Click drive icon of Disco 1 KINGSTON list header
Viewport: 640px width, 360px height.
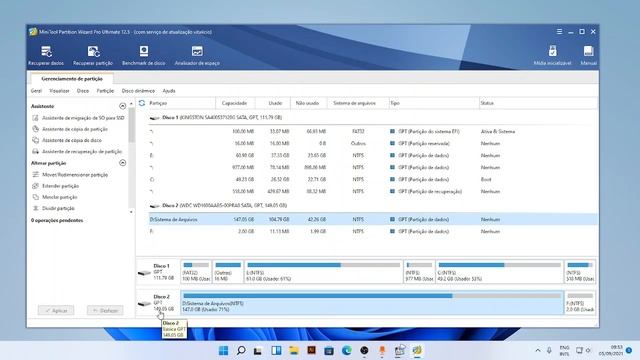tap(154, 118)
